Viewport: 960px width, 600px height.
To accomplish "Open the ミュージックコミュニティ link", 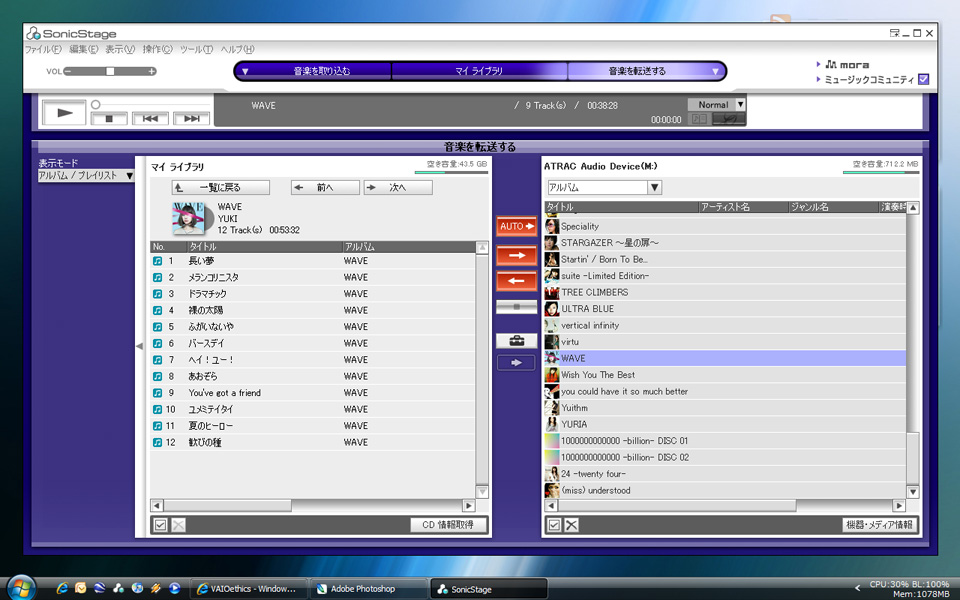I will (x=869, y=80).
